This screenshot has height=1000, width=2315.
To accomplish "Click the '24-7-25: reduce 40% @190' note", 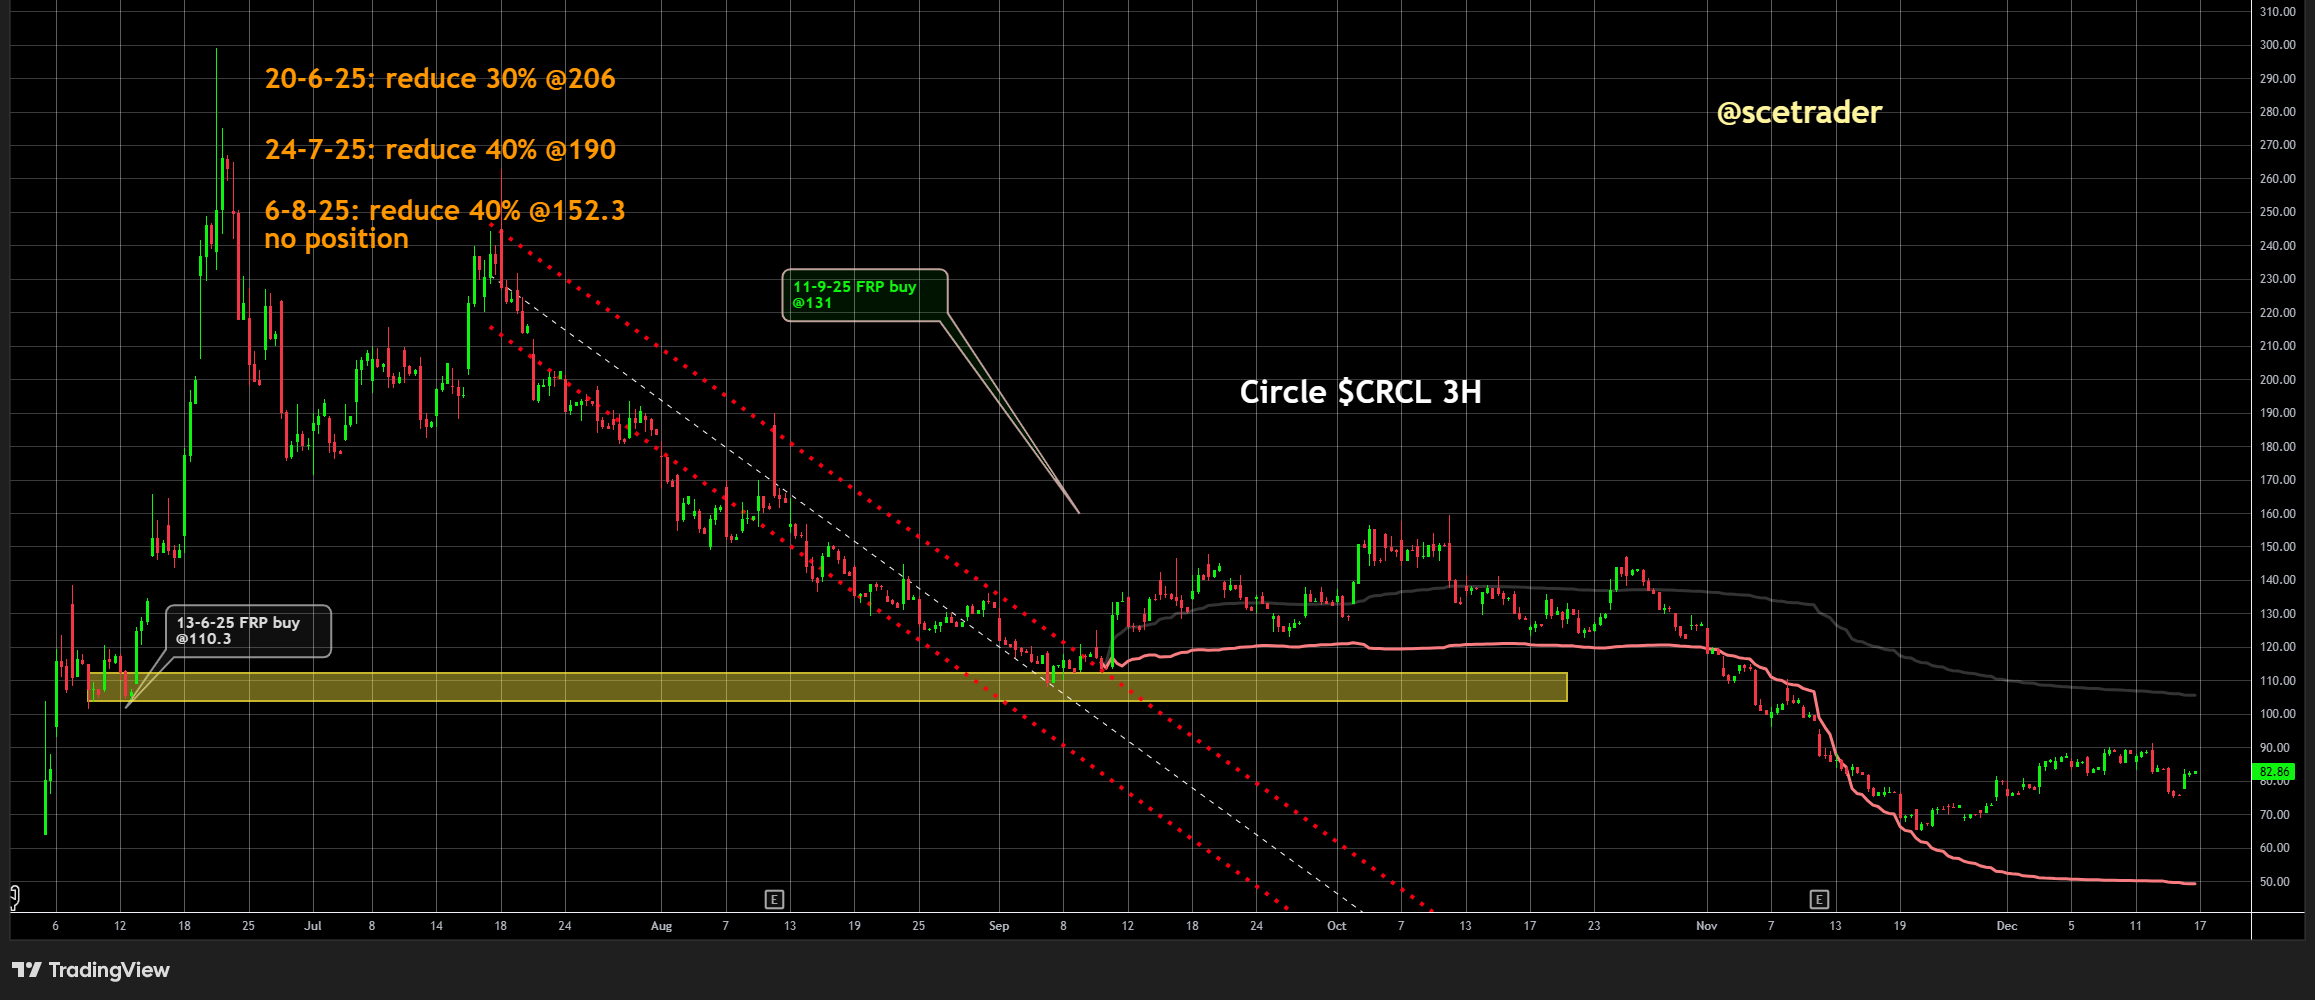I will (x=440, y=150).
